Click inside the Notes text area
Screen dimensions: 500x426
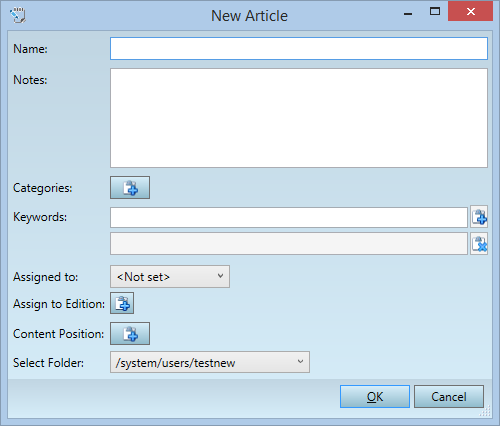(299, 118)
